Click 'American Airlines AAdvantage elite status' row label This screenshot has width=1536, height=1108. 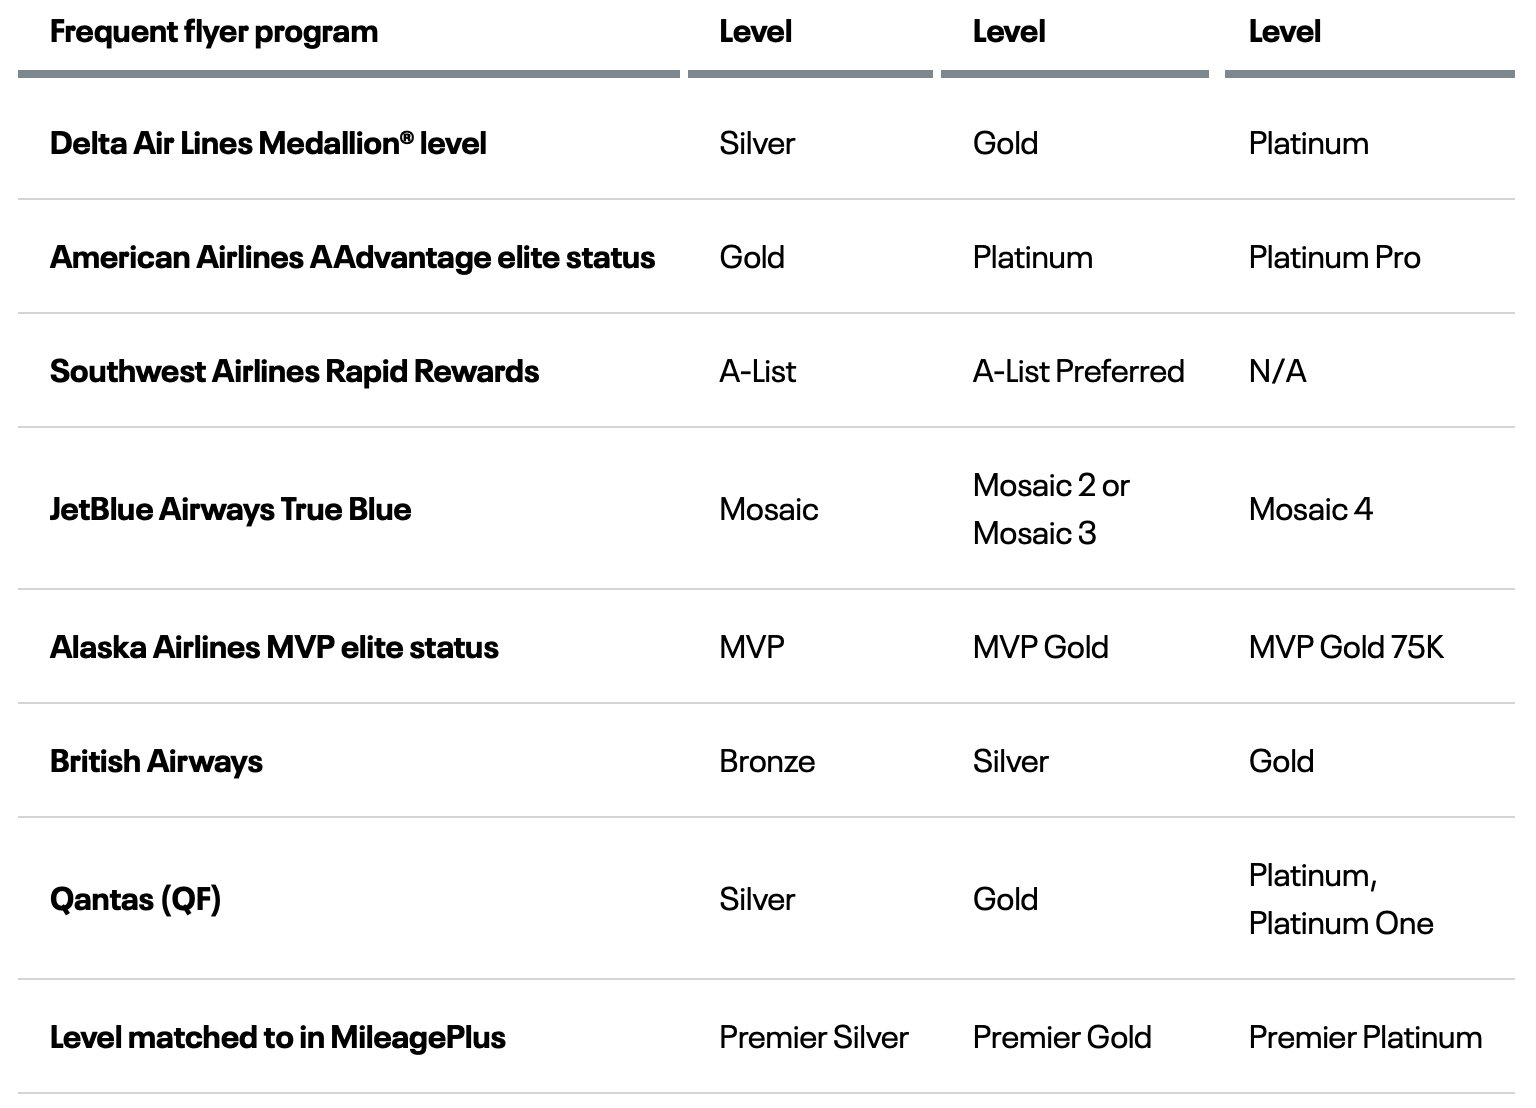point(352,258)
